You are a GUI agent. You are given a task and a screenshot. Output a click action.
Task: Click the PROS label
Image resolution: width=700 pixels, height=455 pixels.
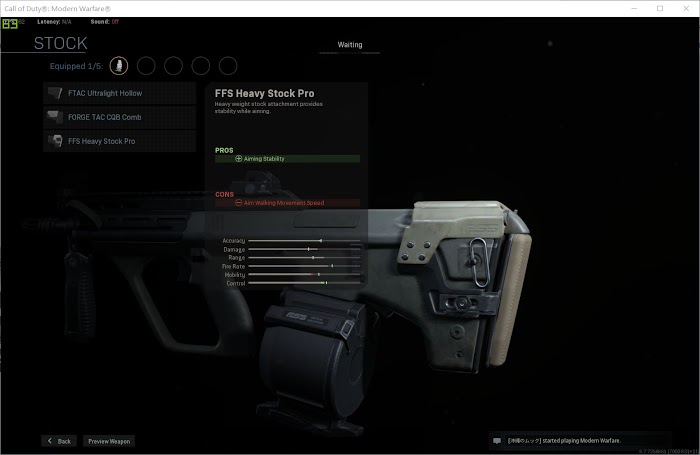click(224, 150)
